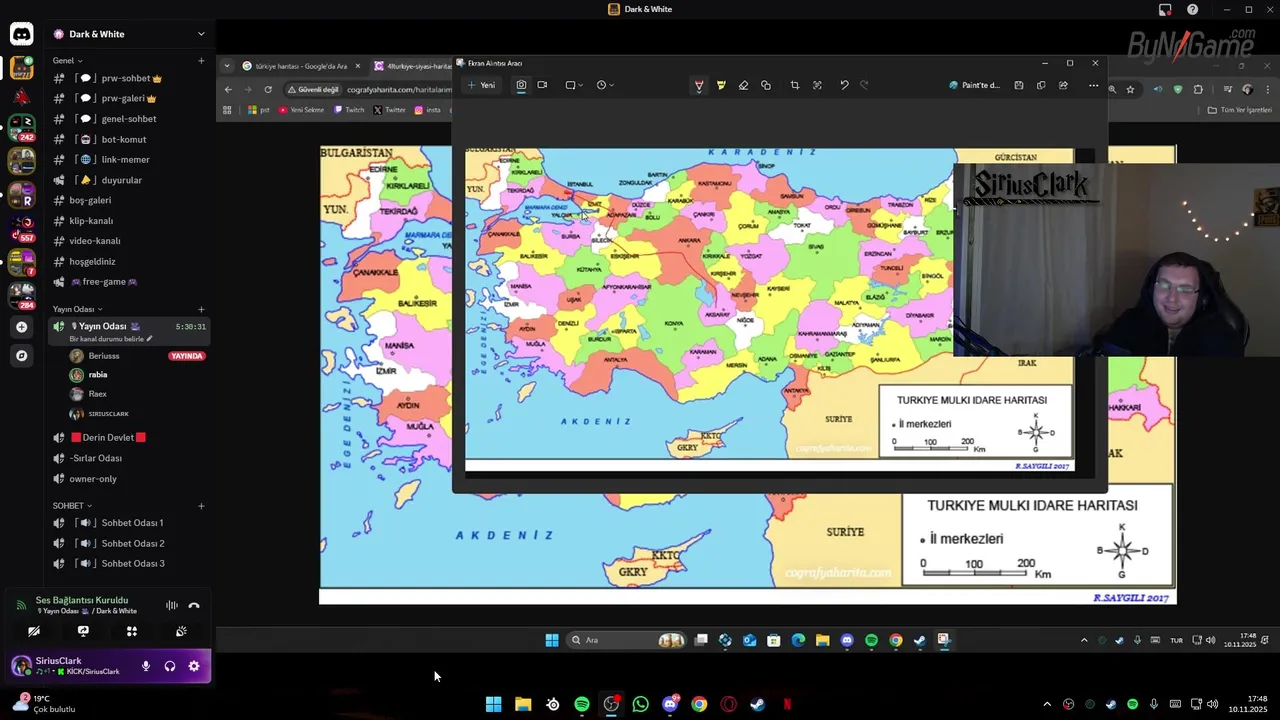
Task: Click the add a server plus icon
Action: pyautogui.click(x=22, y=327)
